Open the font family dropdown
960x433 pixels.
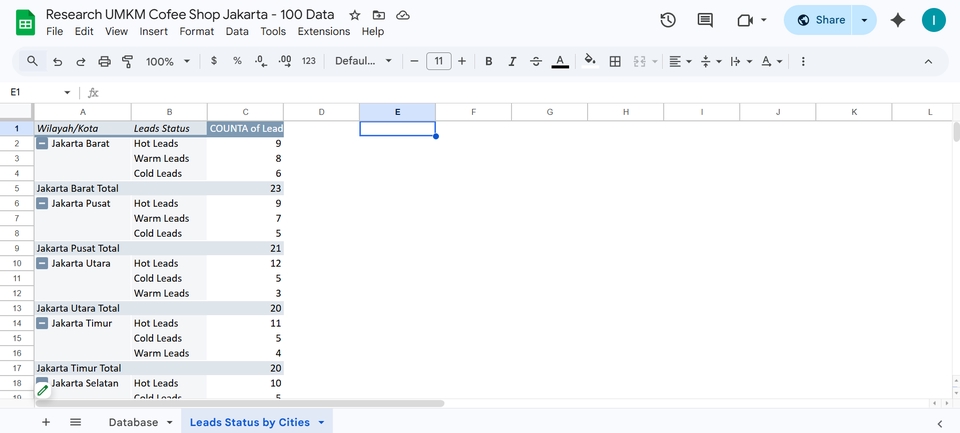(x=363, y=61)
